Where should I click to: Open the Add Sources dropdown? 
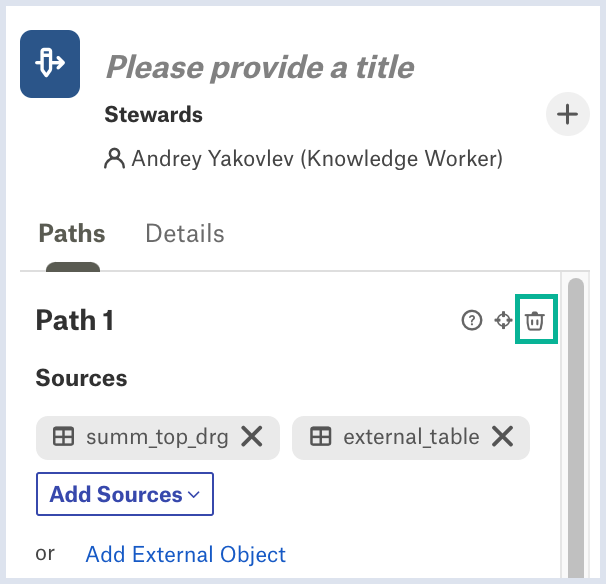pos(125,494)
